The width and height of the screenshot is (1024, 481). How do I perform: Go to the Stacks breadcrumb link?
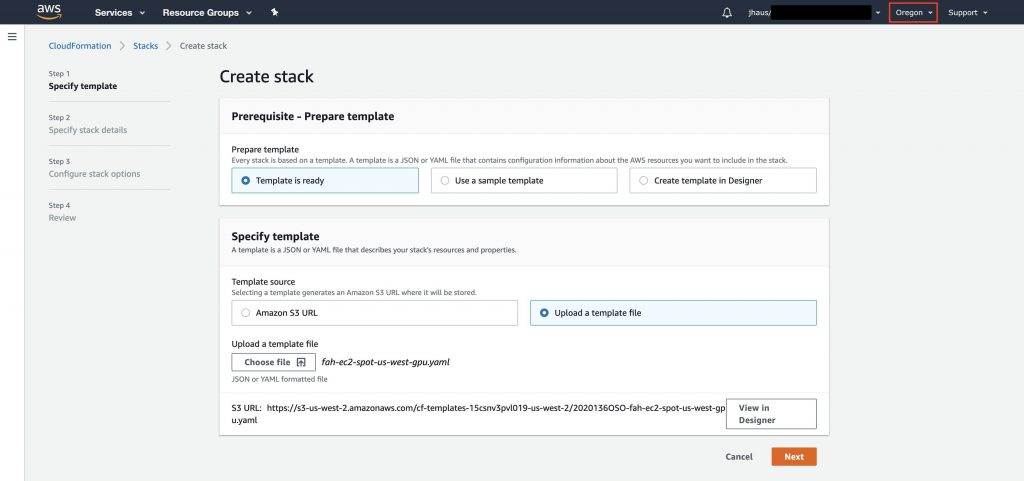[146, 46]
